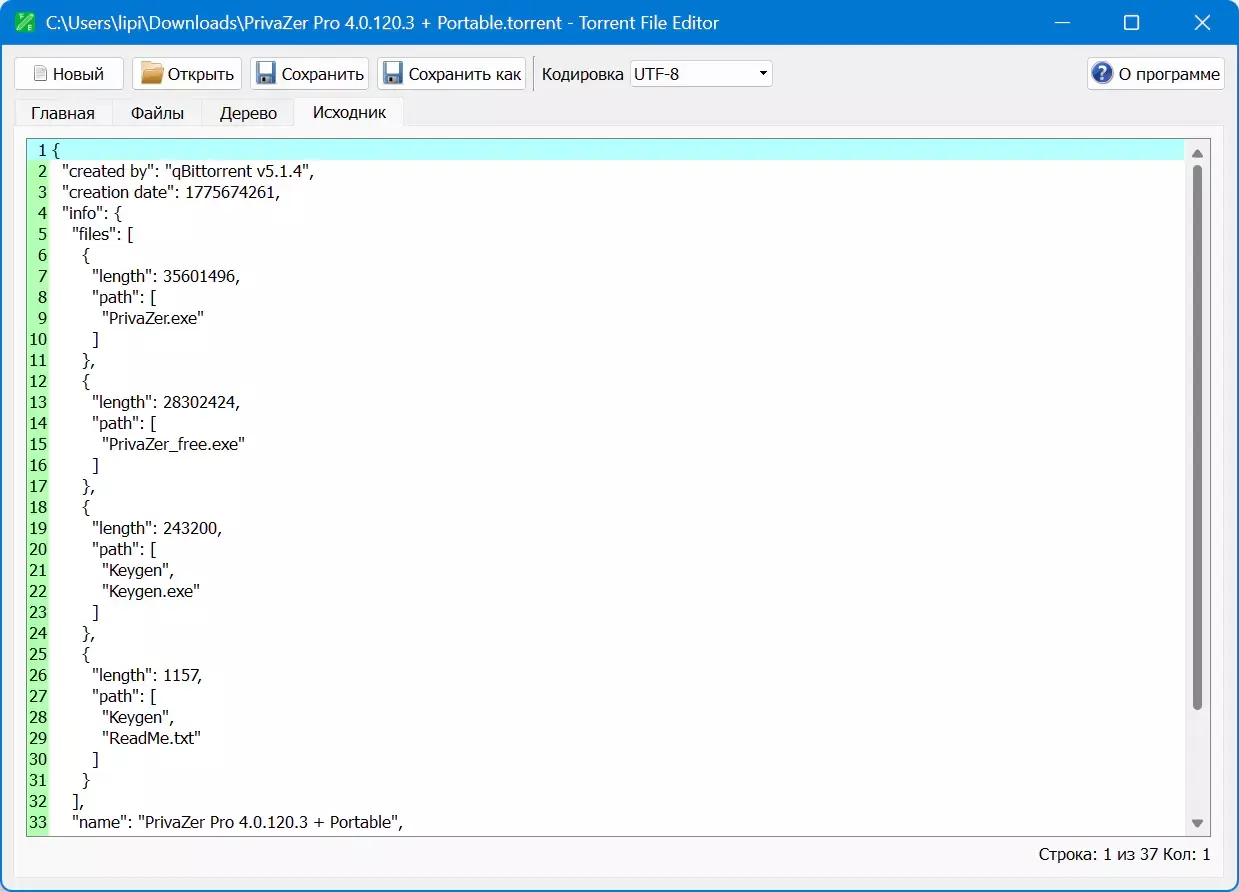The image size is (1239, 892).
Task: Click the "path": [ text on line 8
Action: tap(124, 297)
